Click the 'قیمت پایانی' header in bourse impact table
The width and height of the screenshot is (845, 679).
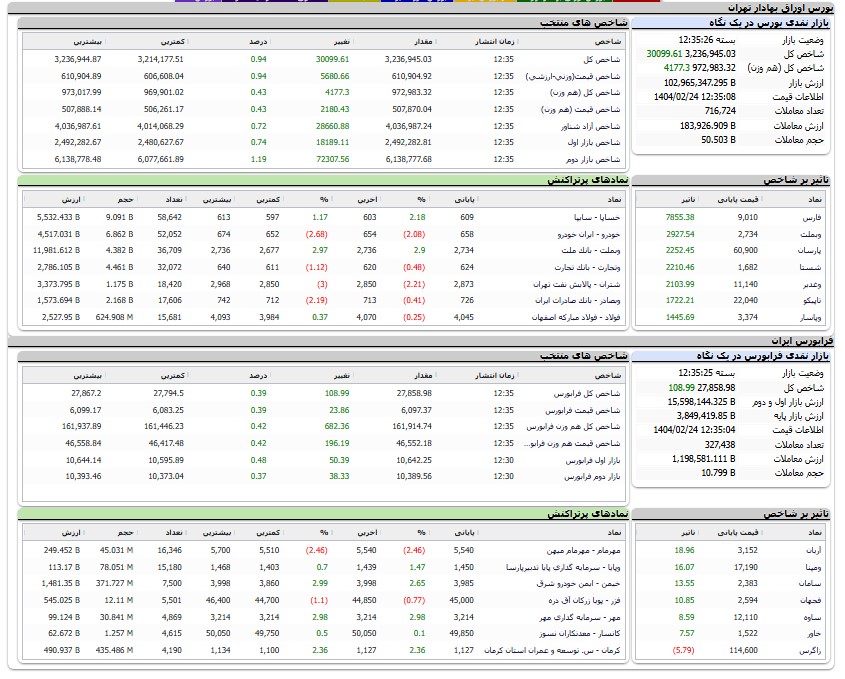pos(738,200)
